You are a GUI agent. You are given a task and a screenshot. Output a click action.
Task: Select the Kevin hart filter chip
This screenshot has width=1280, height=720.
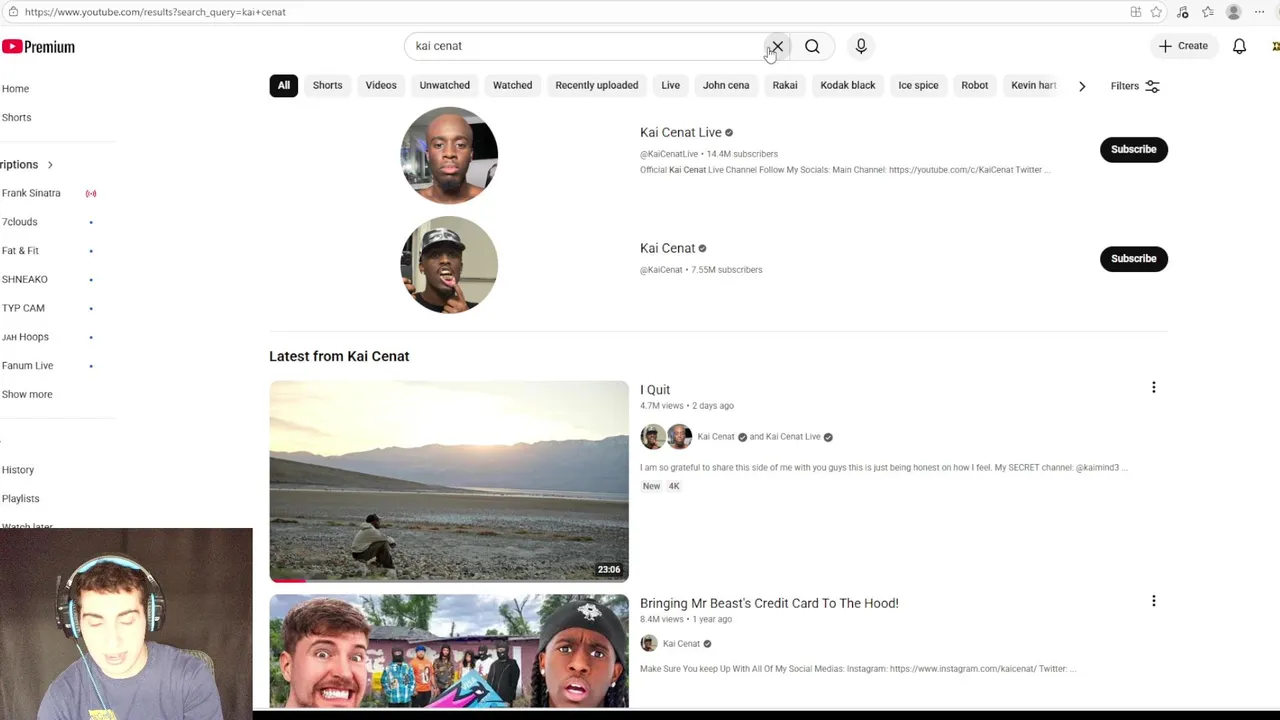1034,85
